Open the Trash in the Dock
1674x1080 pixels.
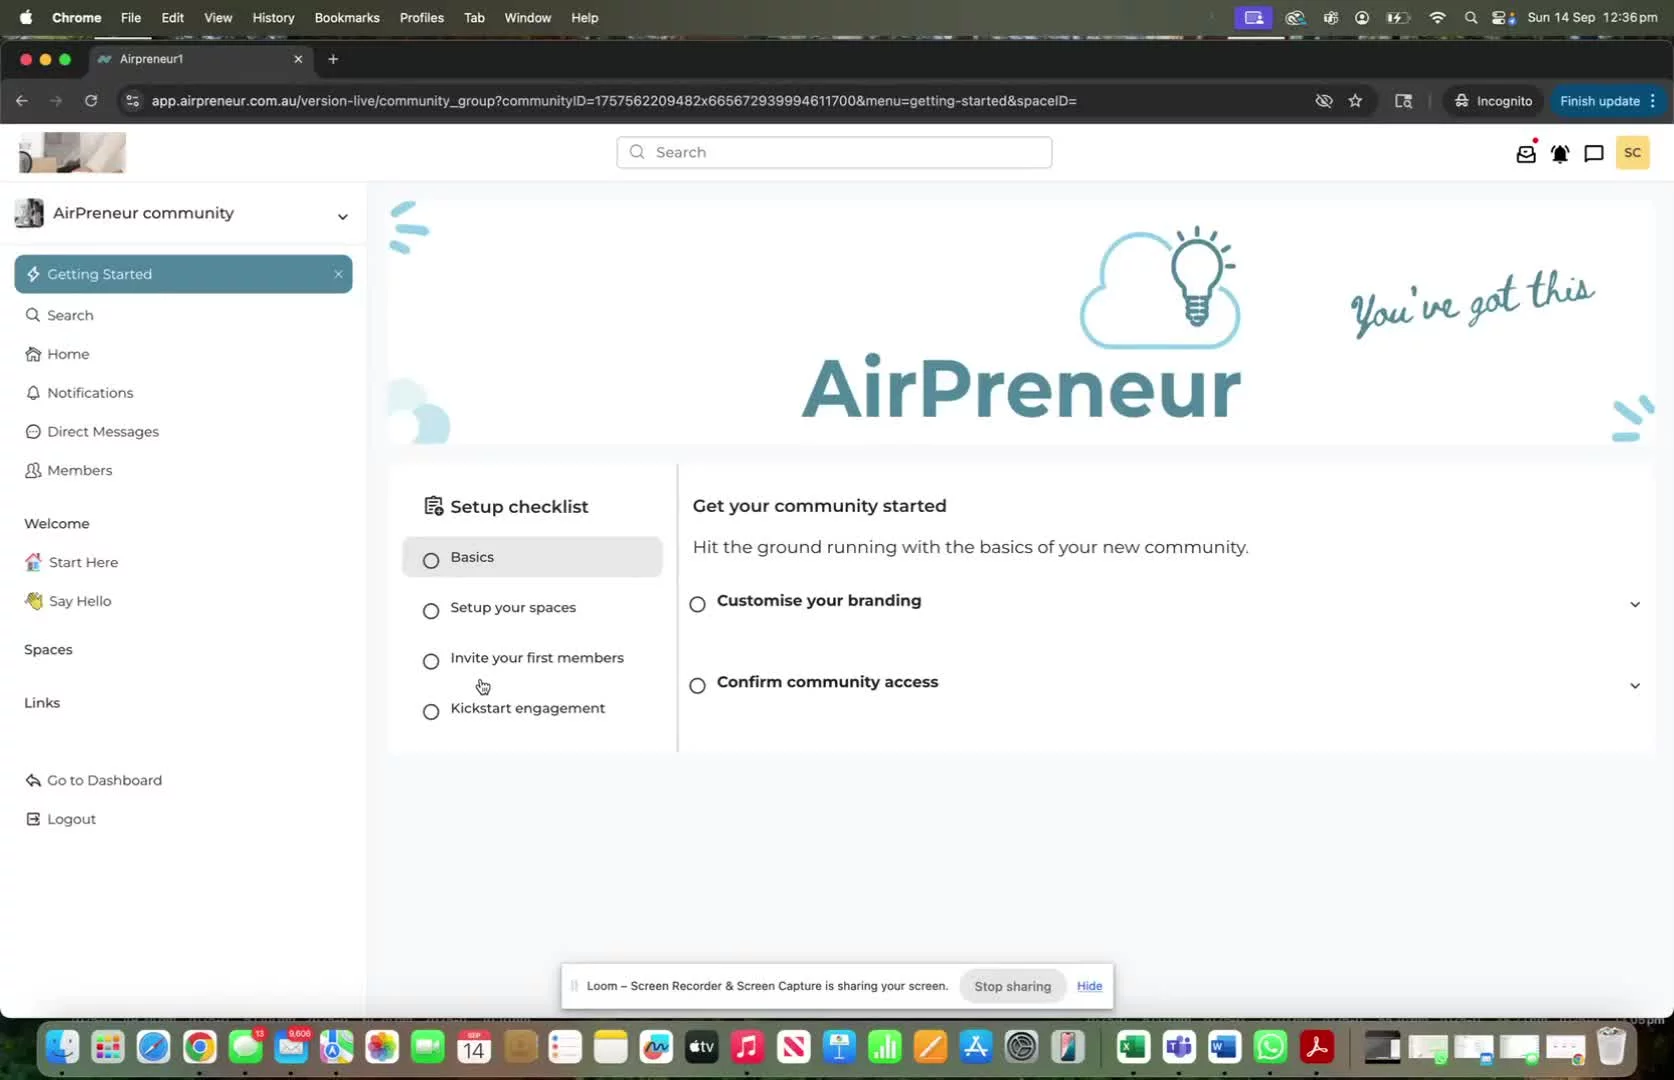click(x=1611, y=1047)
